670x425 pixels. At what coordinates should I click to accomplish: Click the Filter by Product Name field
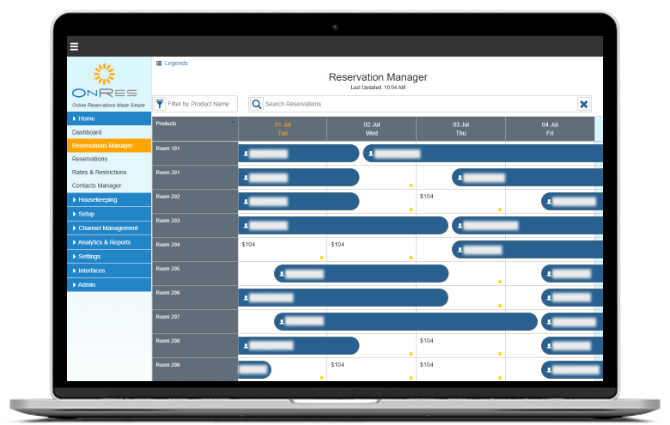coord(201,103)
